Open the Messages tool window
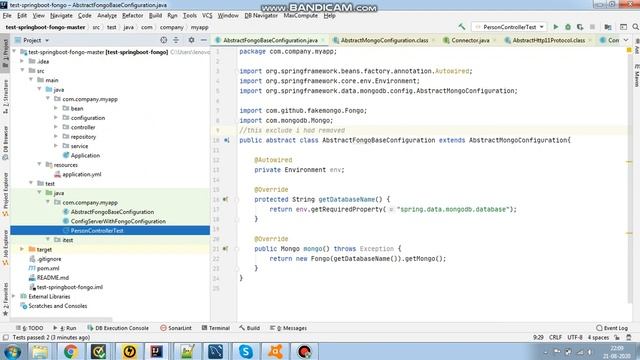Viewport: 640px width, 360px height. pos(288,328)
